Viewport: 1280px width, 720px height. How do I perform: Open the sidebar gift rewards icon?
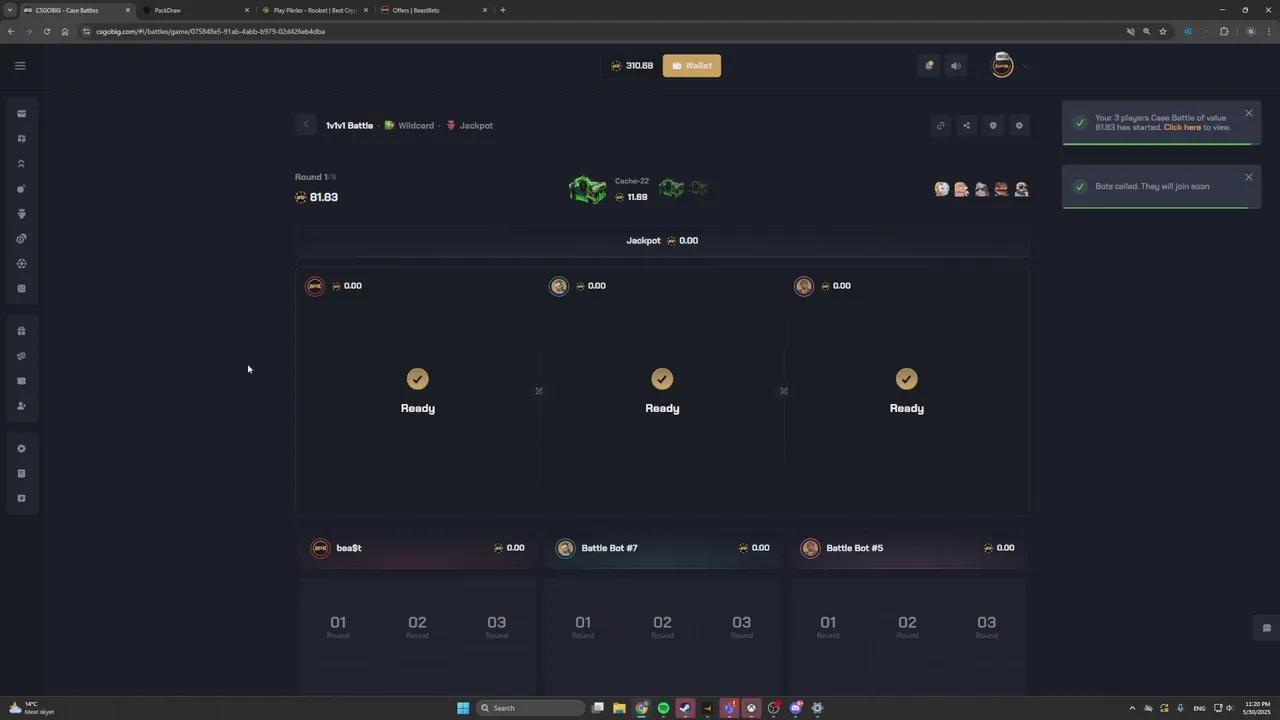21,331
